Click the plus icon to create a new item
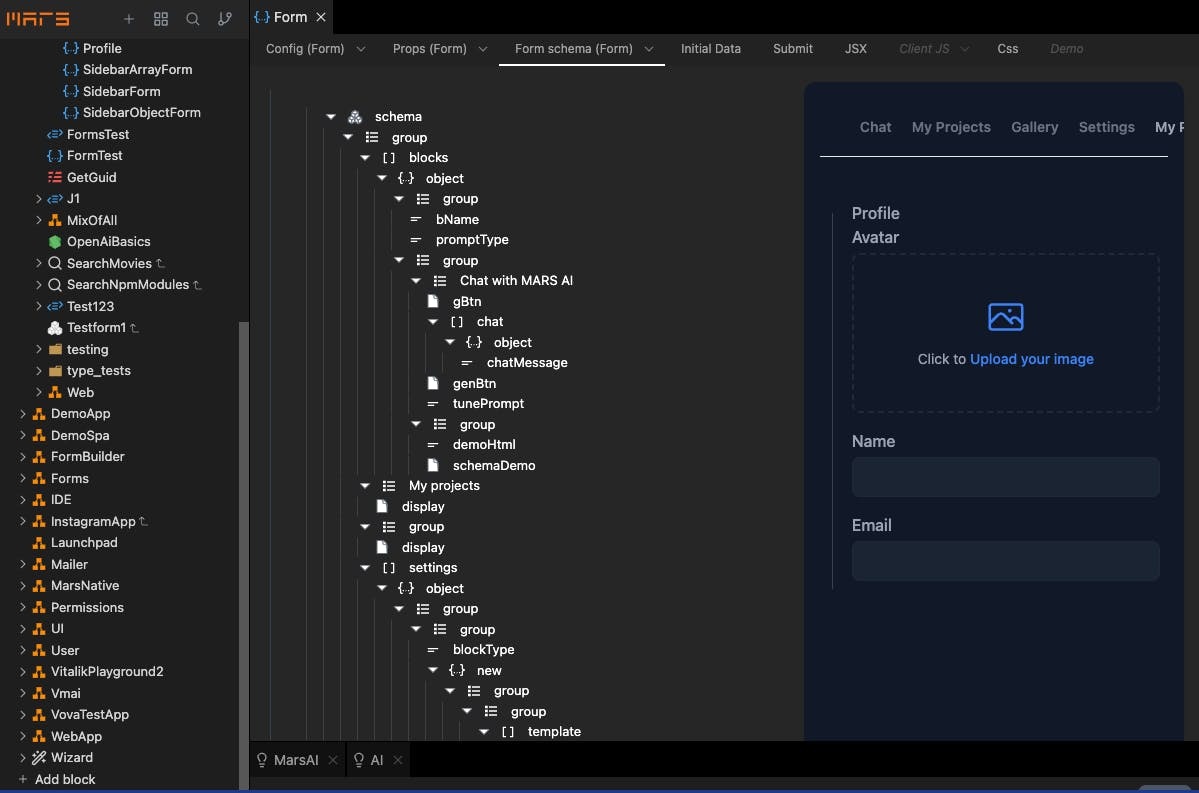The height and width of the screenshot is (793, 1199). pos(128,18)
